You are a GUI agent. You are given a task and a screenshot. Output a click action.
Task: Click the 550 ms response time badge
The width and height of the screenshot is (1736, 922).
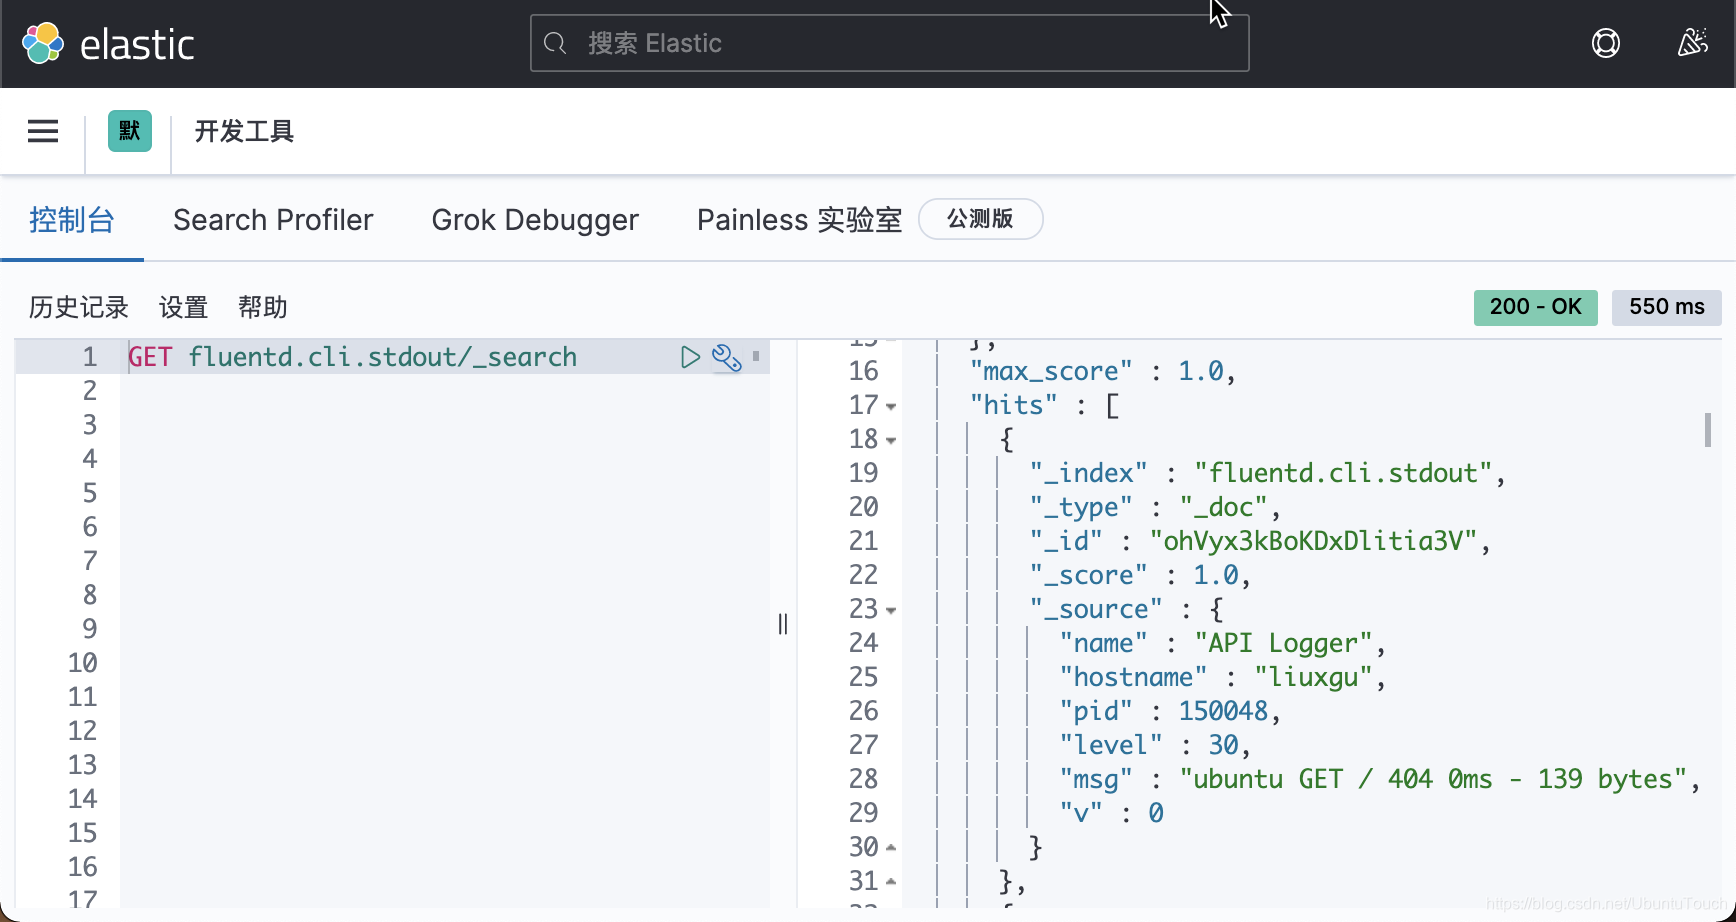point(1666,307)
